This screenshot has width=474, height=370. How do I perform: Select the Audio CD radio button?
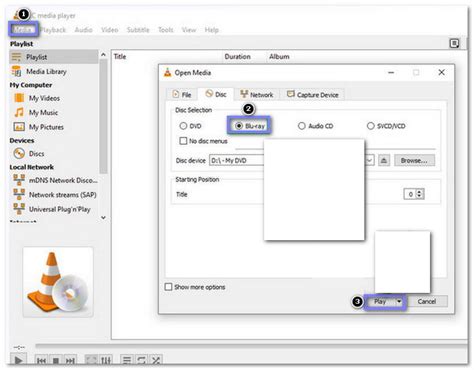pos(302,126)
